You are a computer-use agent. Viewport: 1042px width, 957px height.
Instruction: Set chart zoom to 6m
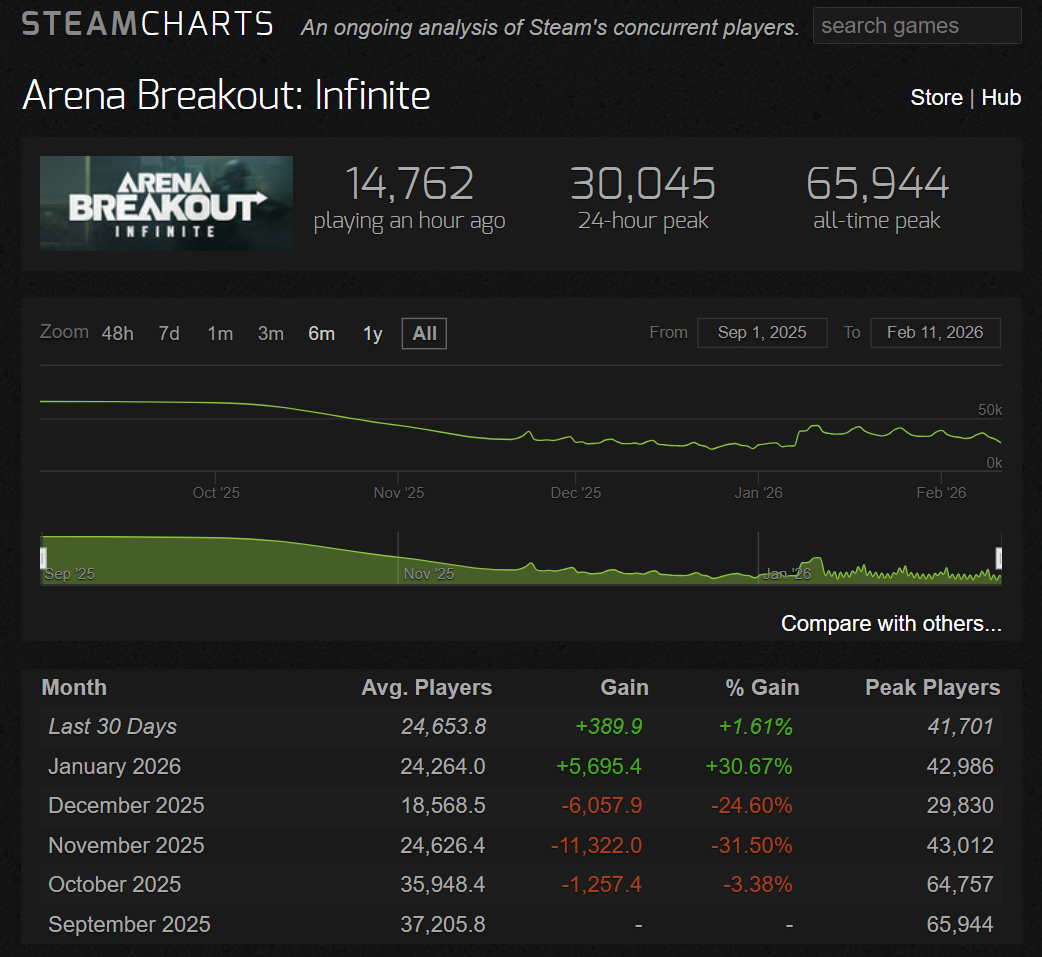click(322, 334)
